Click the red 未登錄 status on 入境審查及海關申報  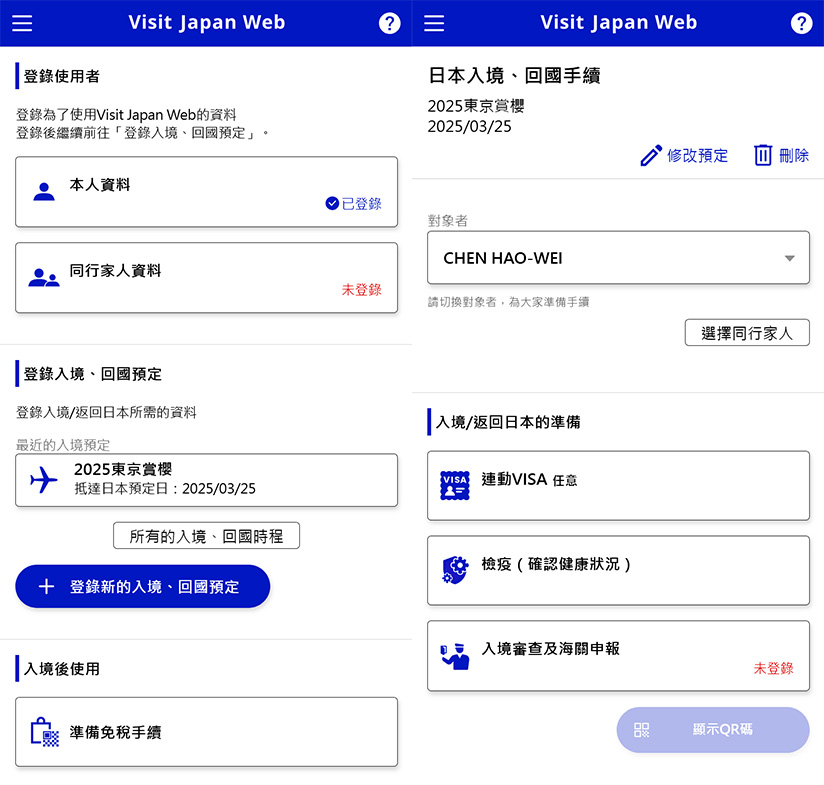pyautogui.click(x=774, y=668)
